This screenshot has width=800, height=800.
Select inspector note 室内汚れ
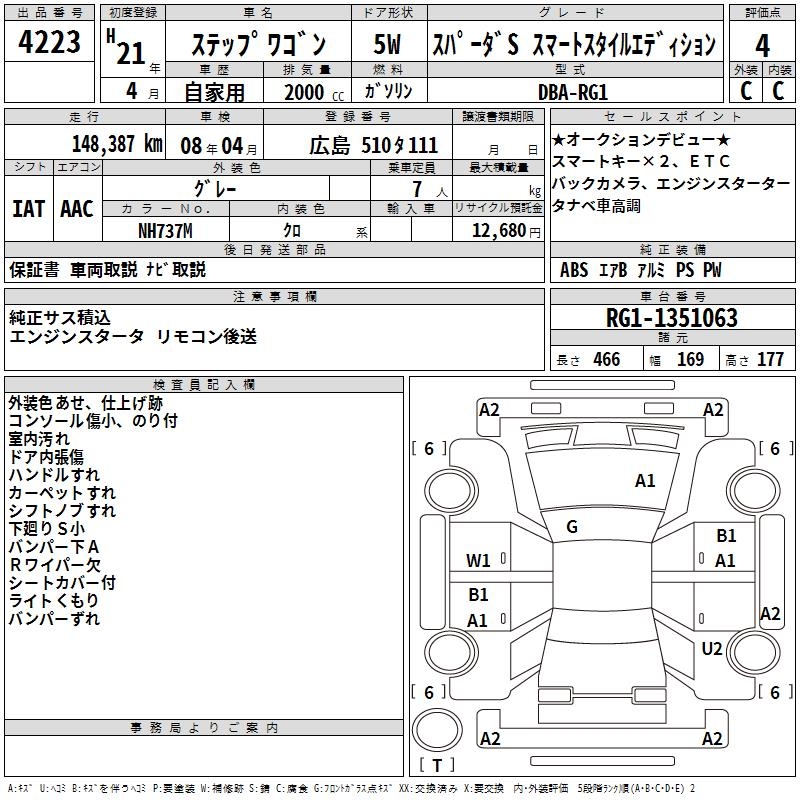tap(39, 439)
